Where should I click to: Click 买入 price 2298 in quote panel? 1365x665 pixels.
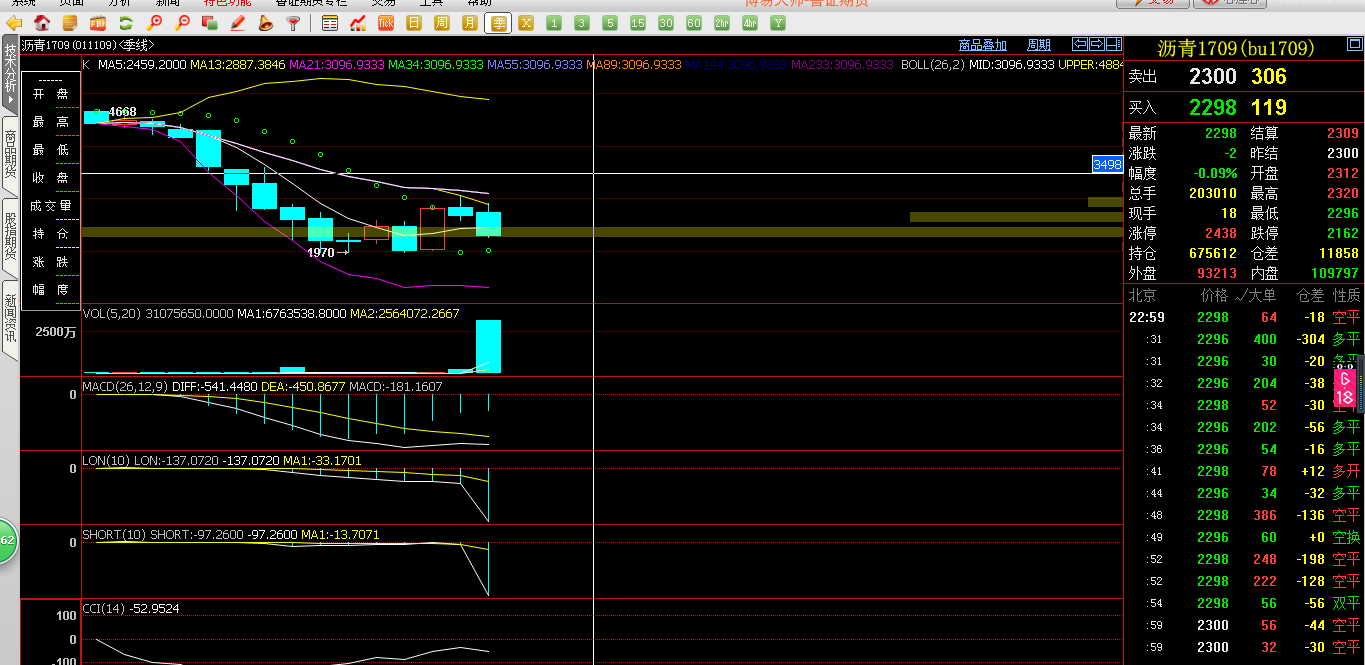pos(1213,107)
